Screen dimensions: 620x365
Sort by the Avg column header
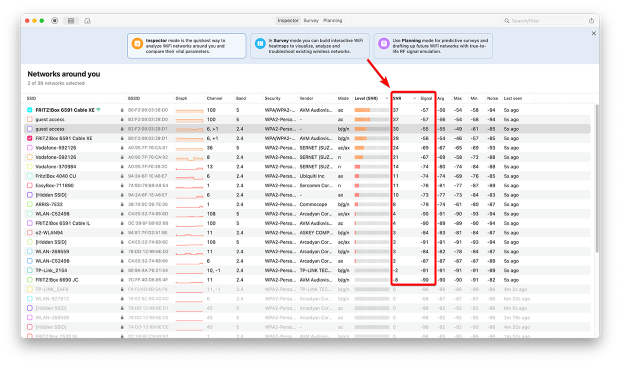tap(441, 98)
